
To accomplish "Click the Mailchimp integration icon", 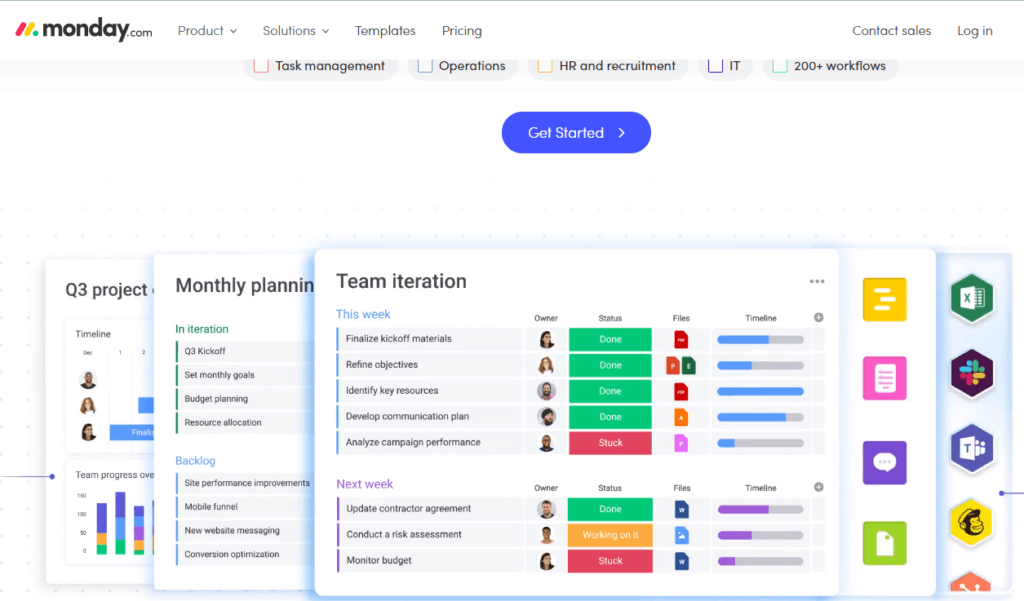I will click(x=971, y=524).
